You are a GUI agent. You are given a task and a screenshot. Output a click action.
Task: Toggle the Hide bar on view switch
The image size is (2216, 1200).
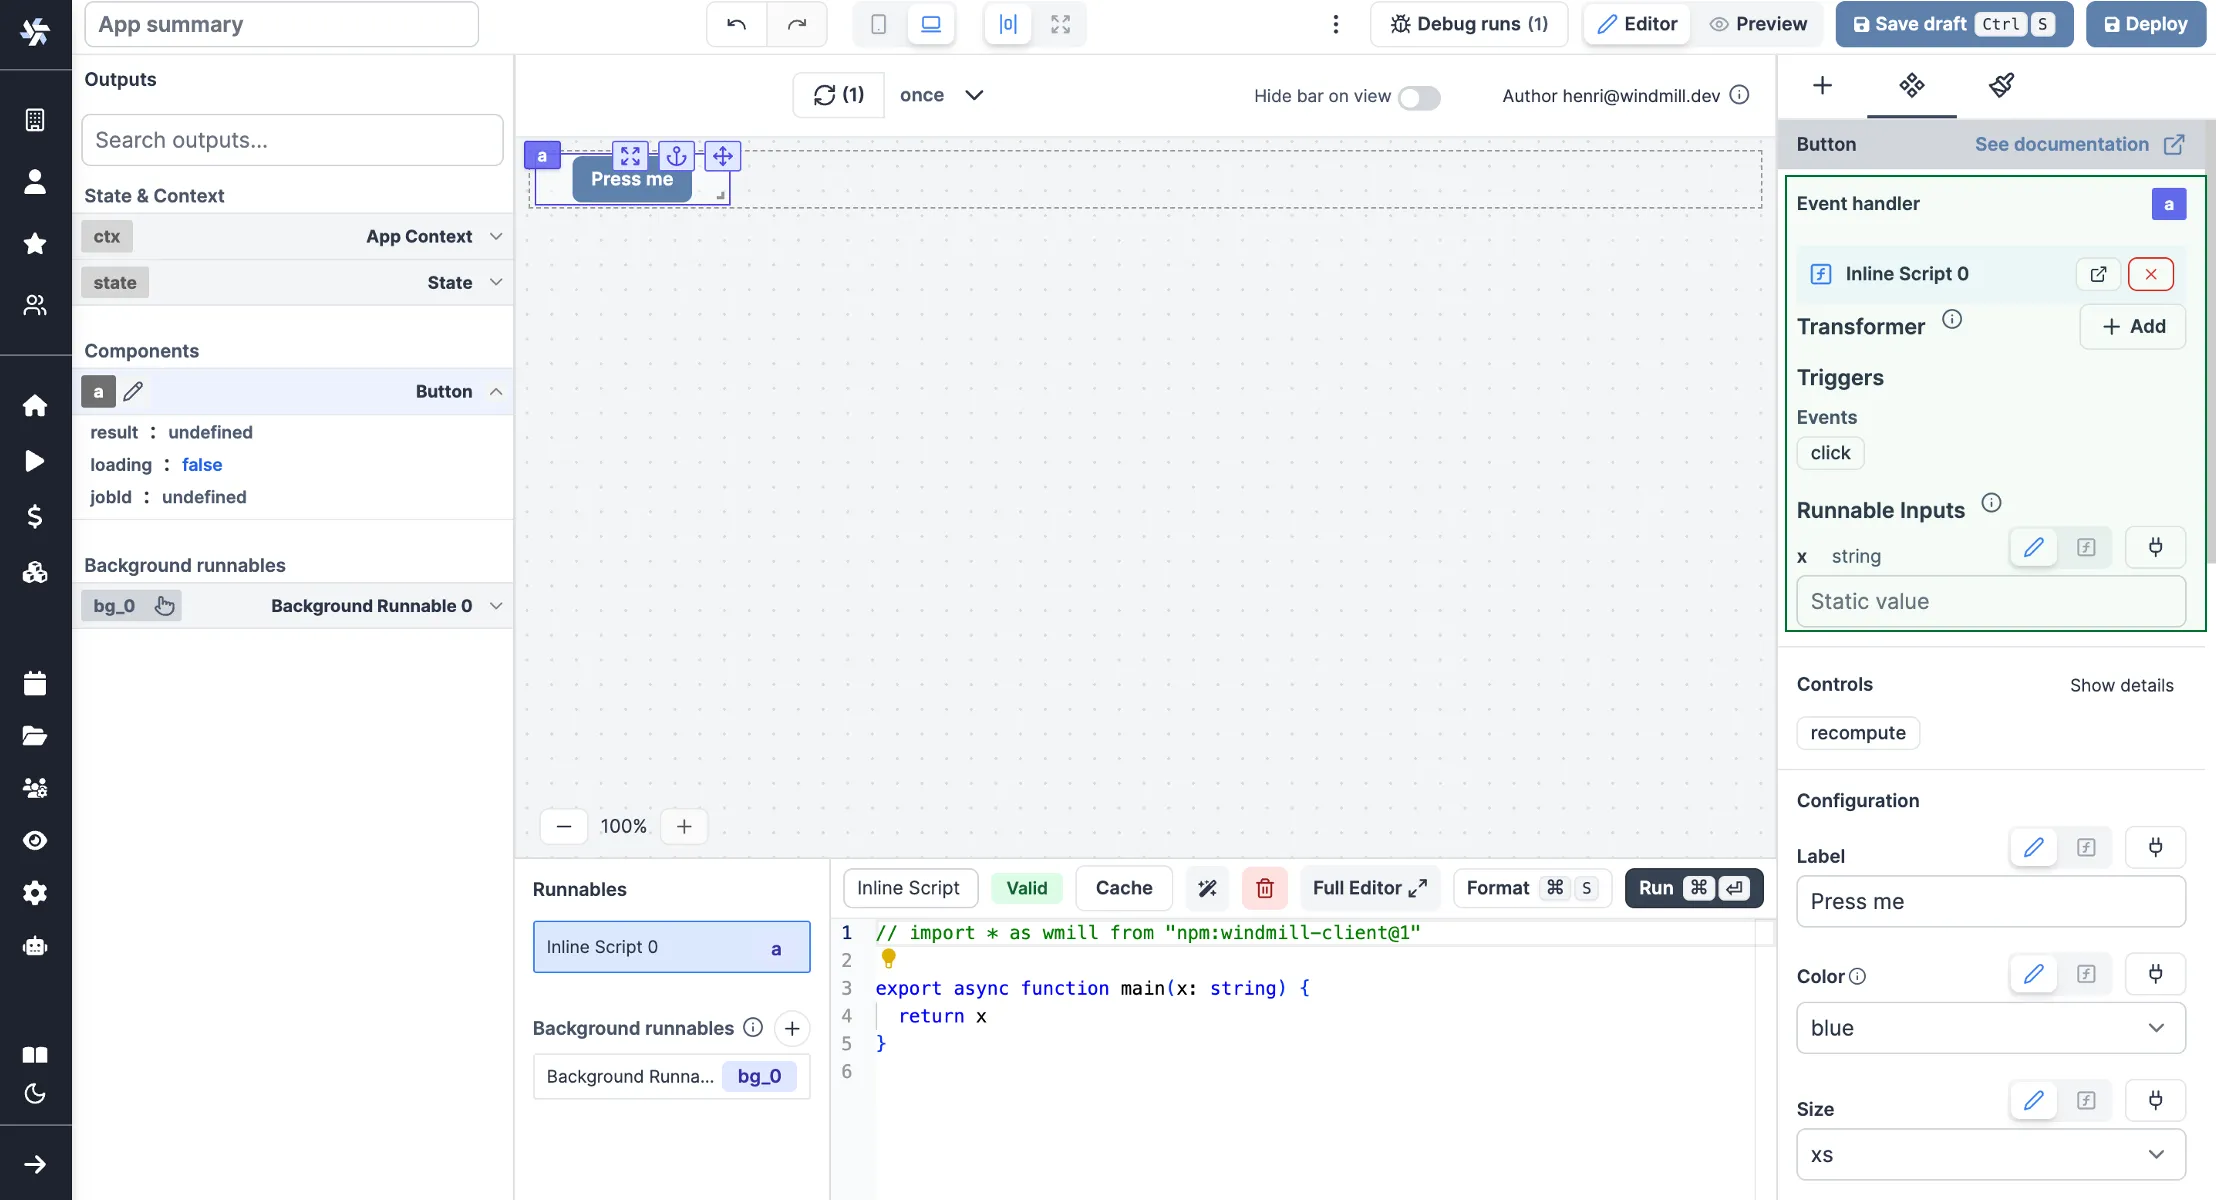[x=1420, y=95]
